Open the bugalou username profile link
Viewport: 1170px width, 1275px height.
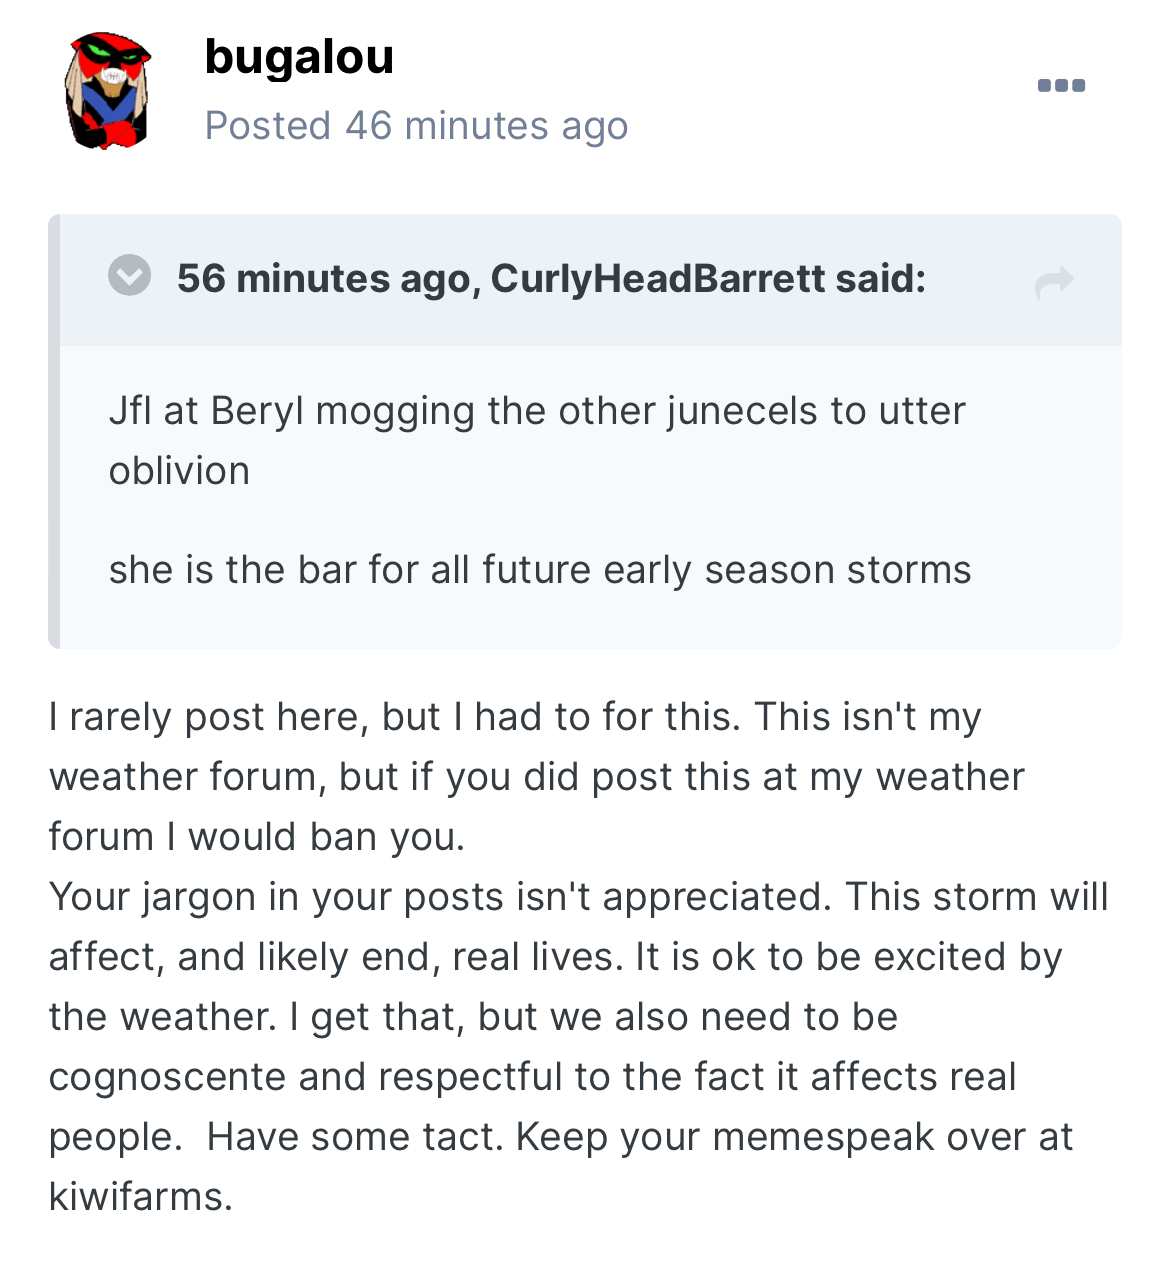click(299, 57)
